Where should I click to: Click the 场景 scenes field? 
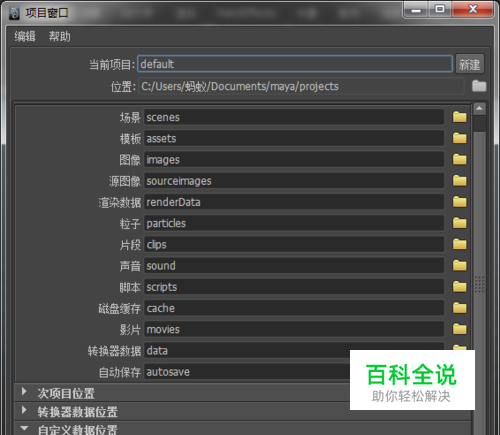pyautogui.click(x=294, y=117)
